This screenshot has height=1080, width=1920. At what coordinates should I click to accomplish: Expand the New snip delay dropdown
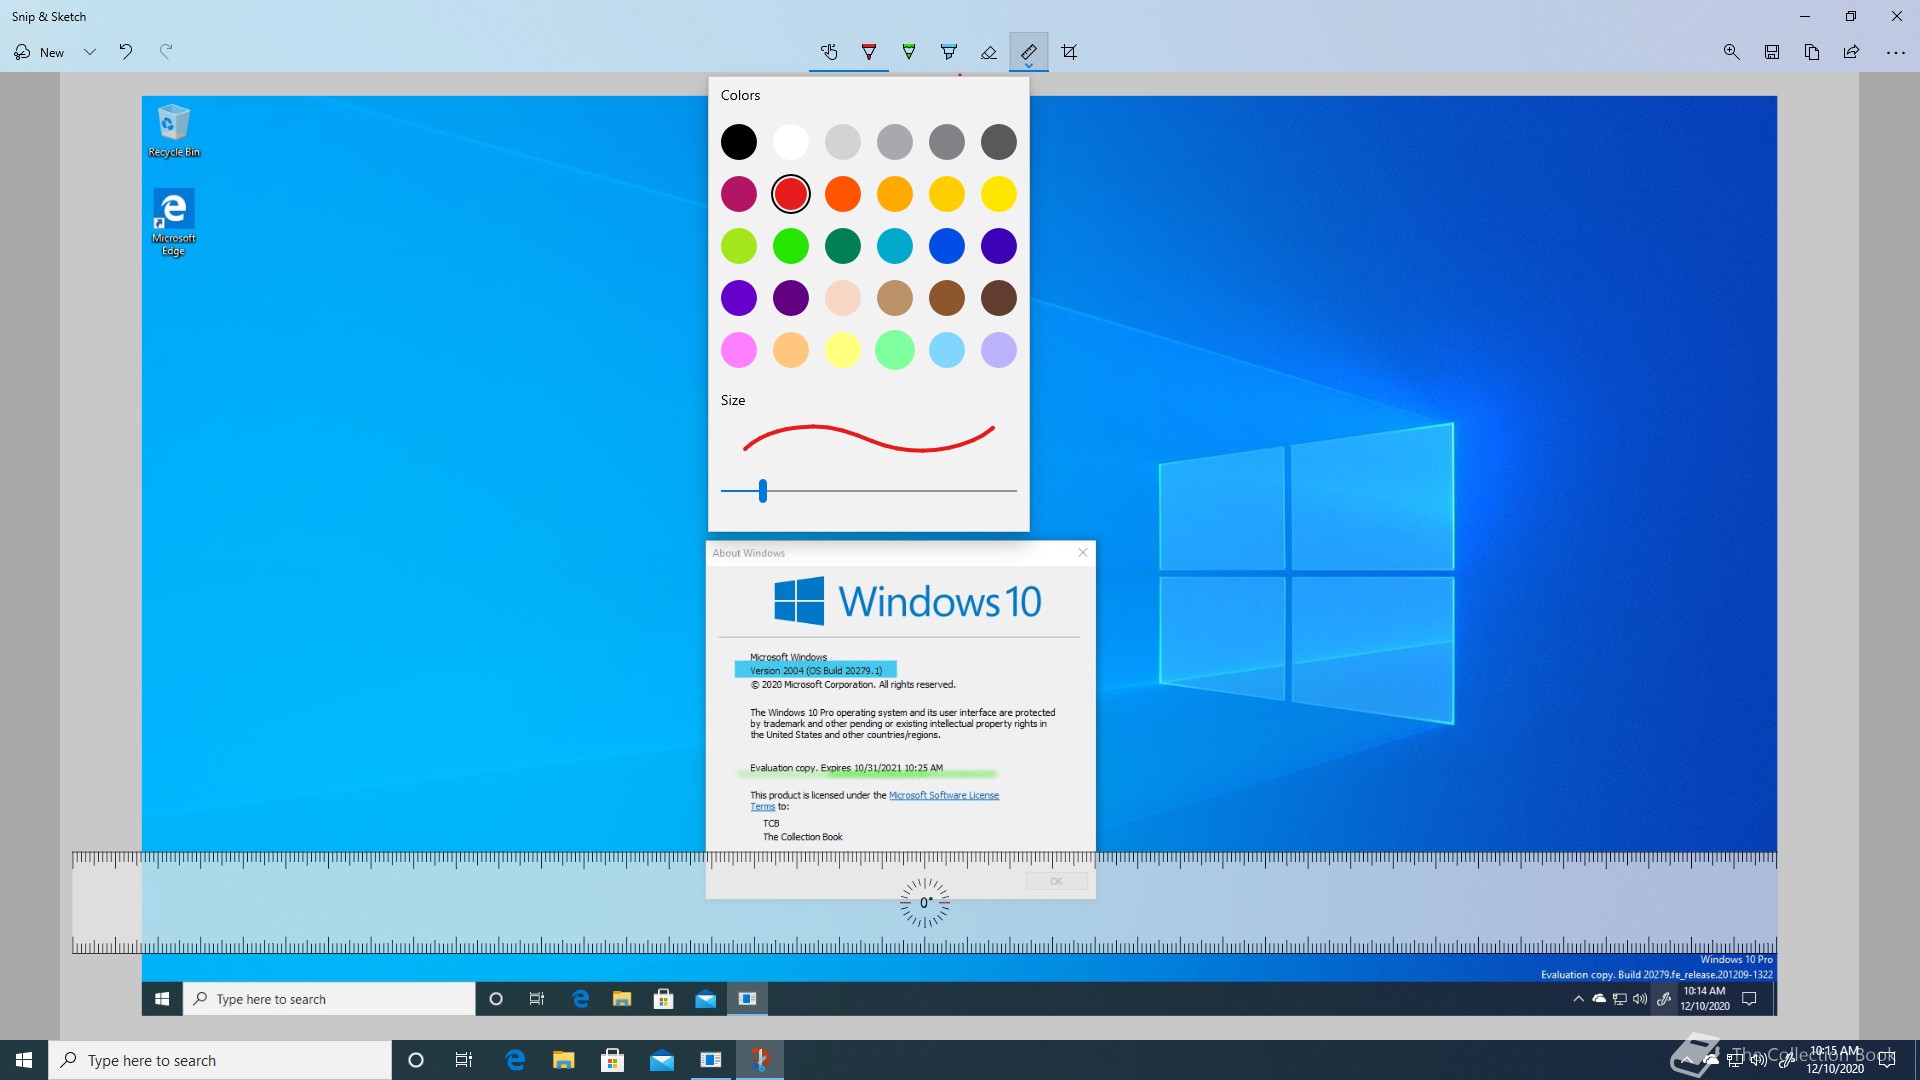(90, 52)
